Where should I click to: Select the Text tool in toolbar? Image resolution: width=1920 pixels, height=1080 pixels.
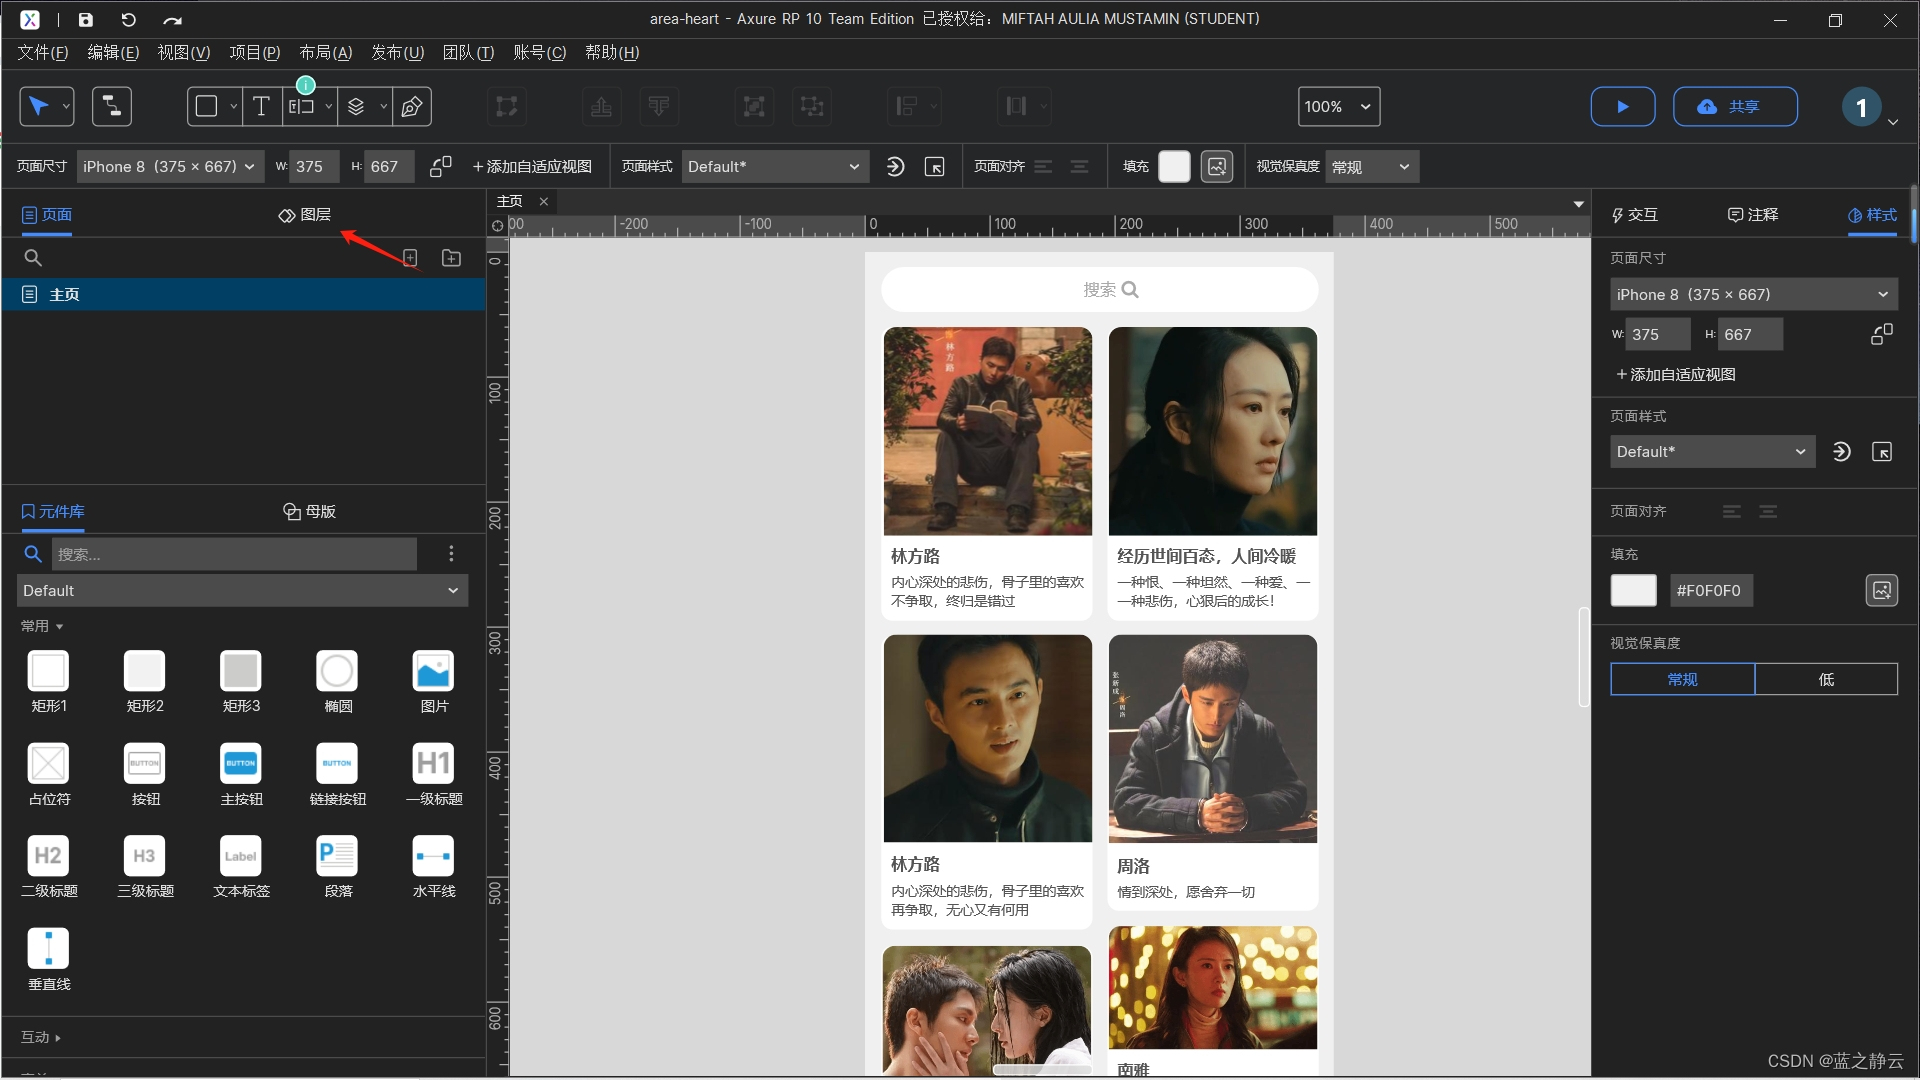pos(261,107)
